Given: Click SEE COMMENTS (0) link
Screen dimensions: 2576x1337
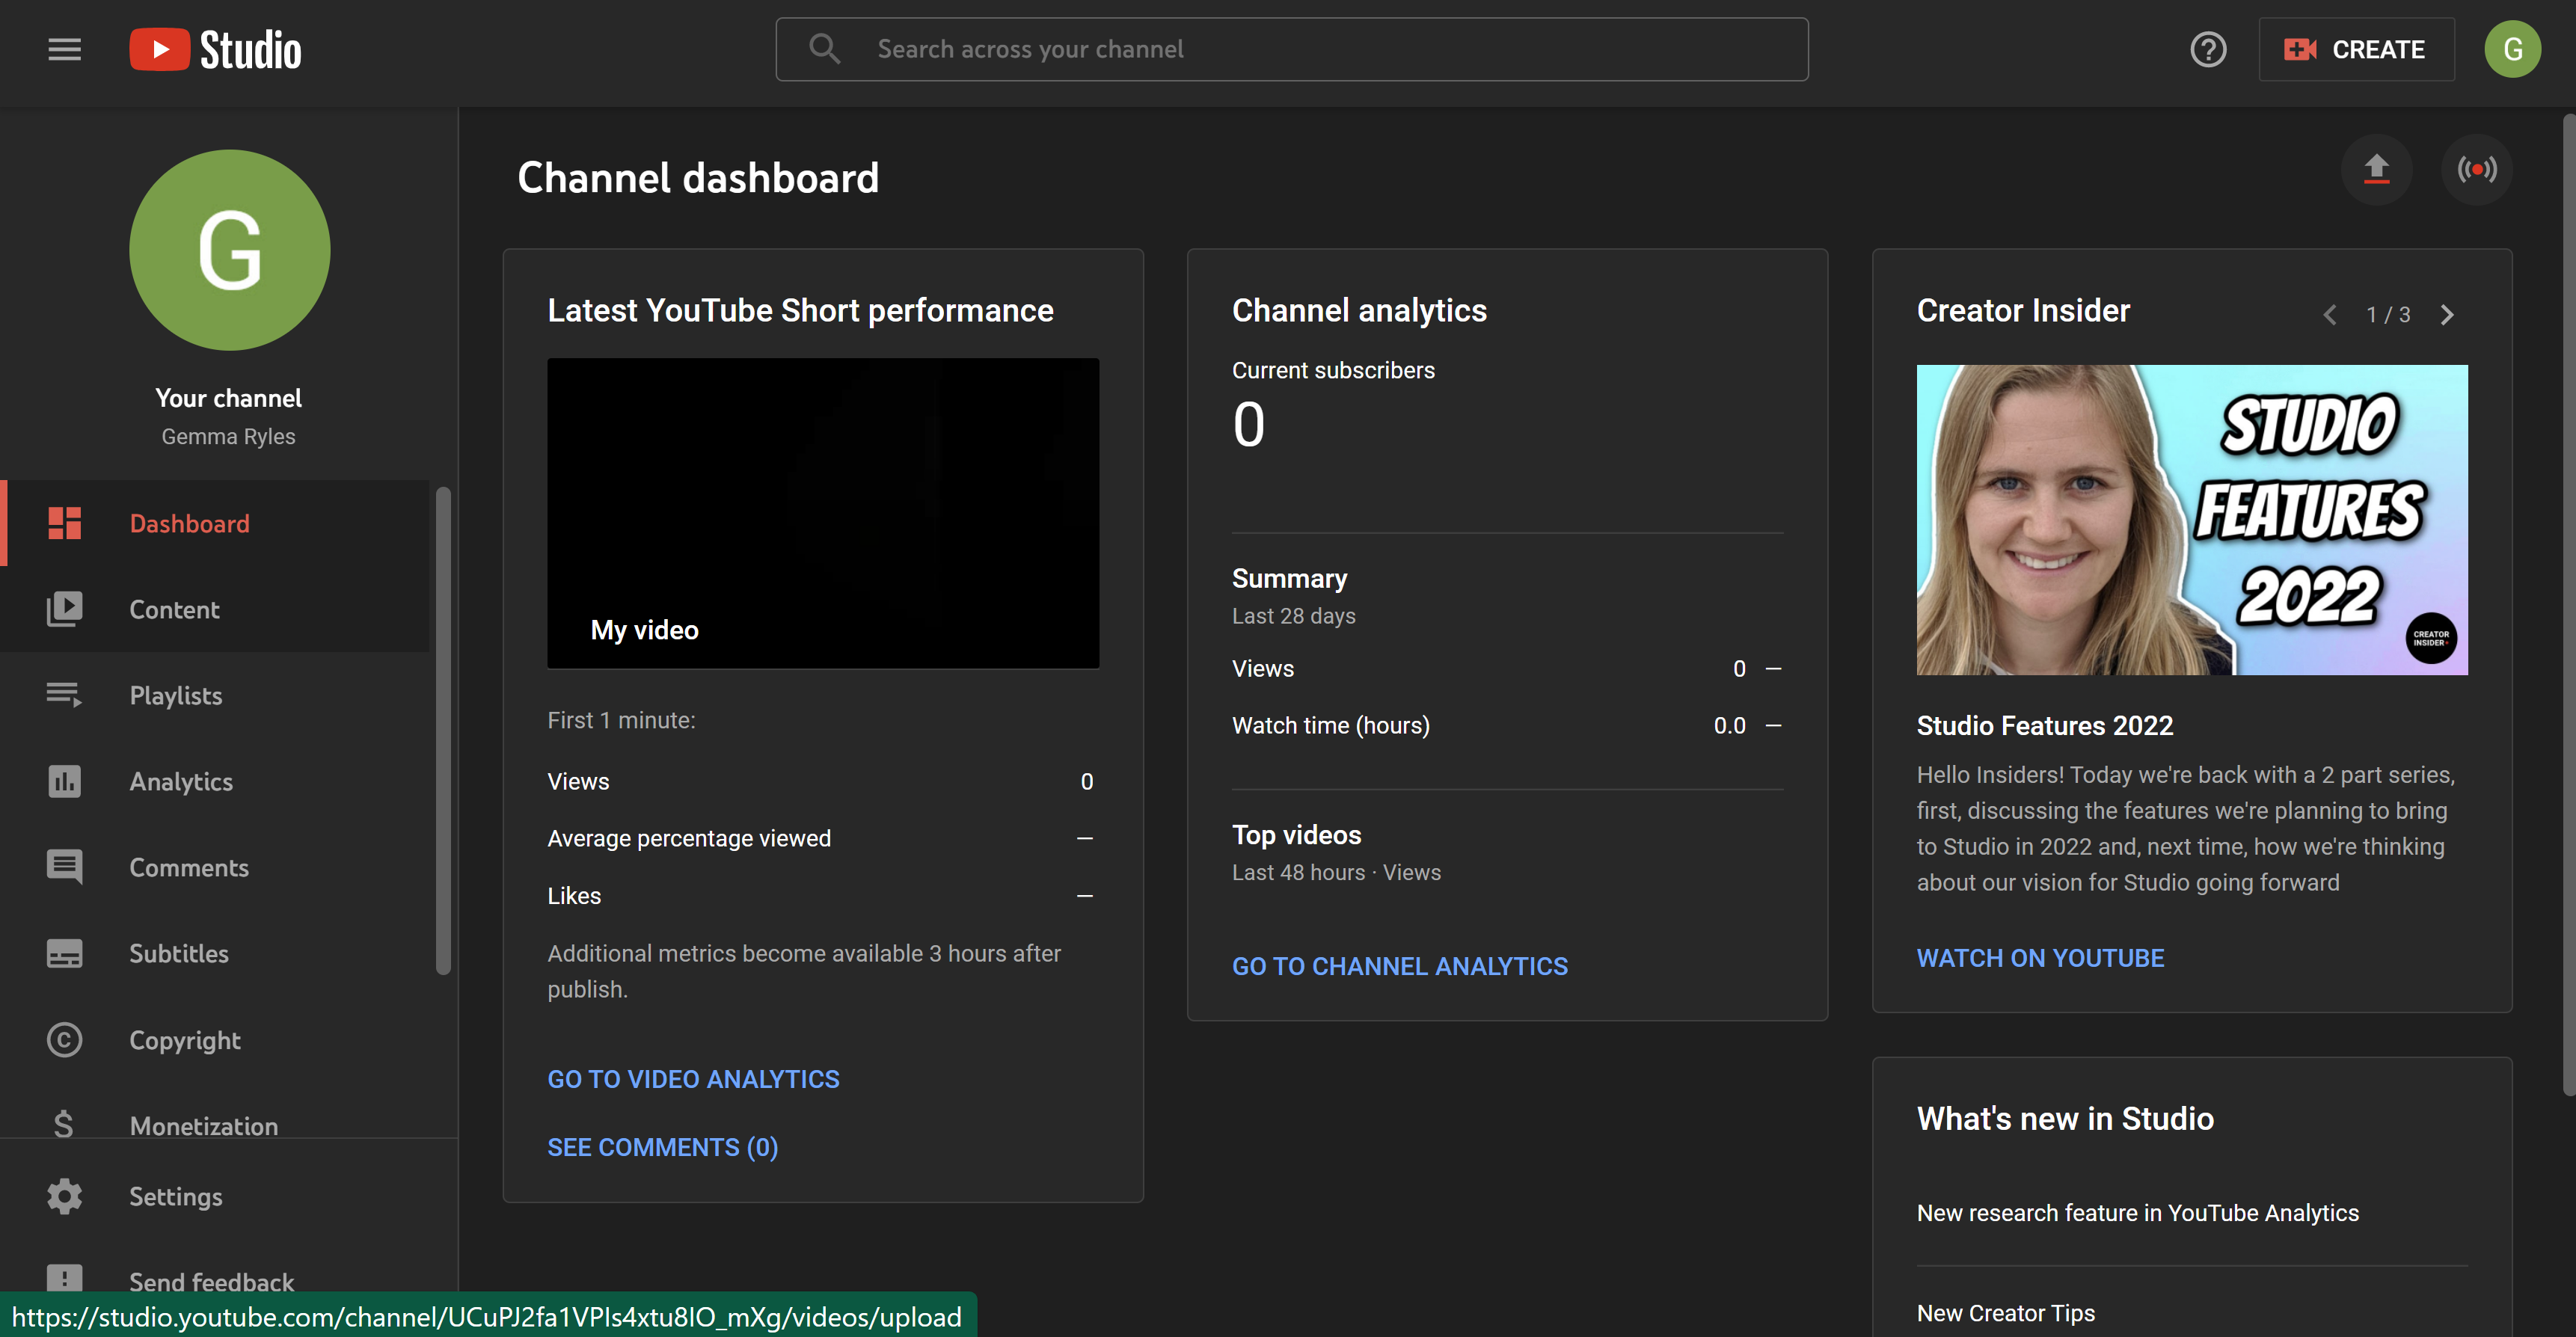Looking at the screenshot, I should pos(662,1147).
